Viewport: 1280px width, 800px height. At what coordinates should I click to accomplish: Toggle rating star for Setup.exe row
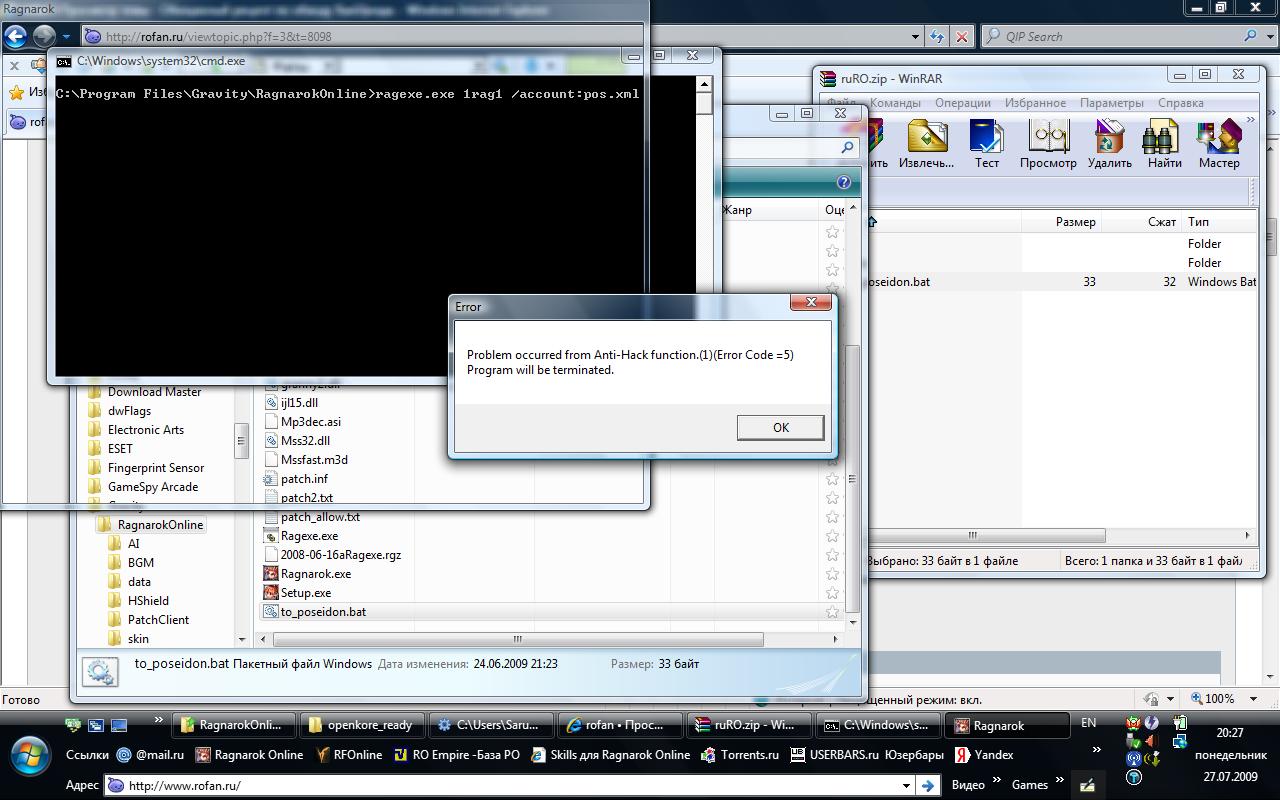832,593
